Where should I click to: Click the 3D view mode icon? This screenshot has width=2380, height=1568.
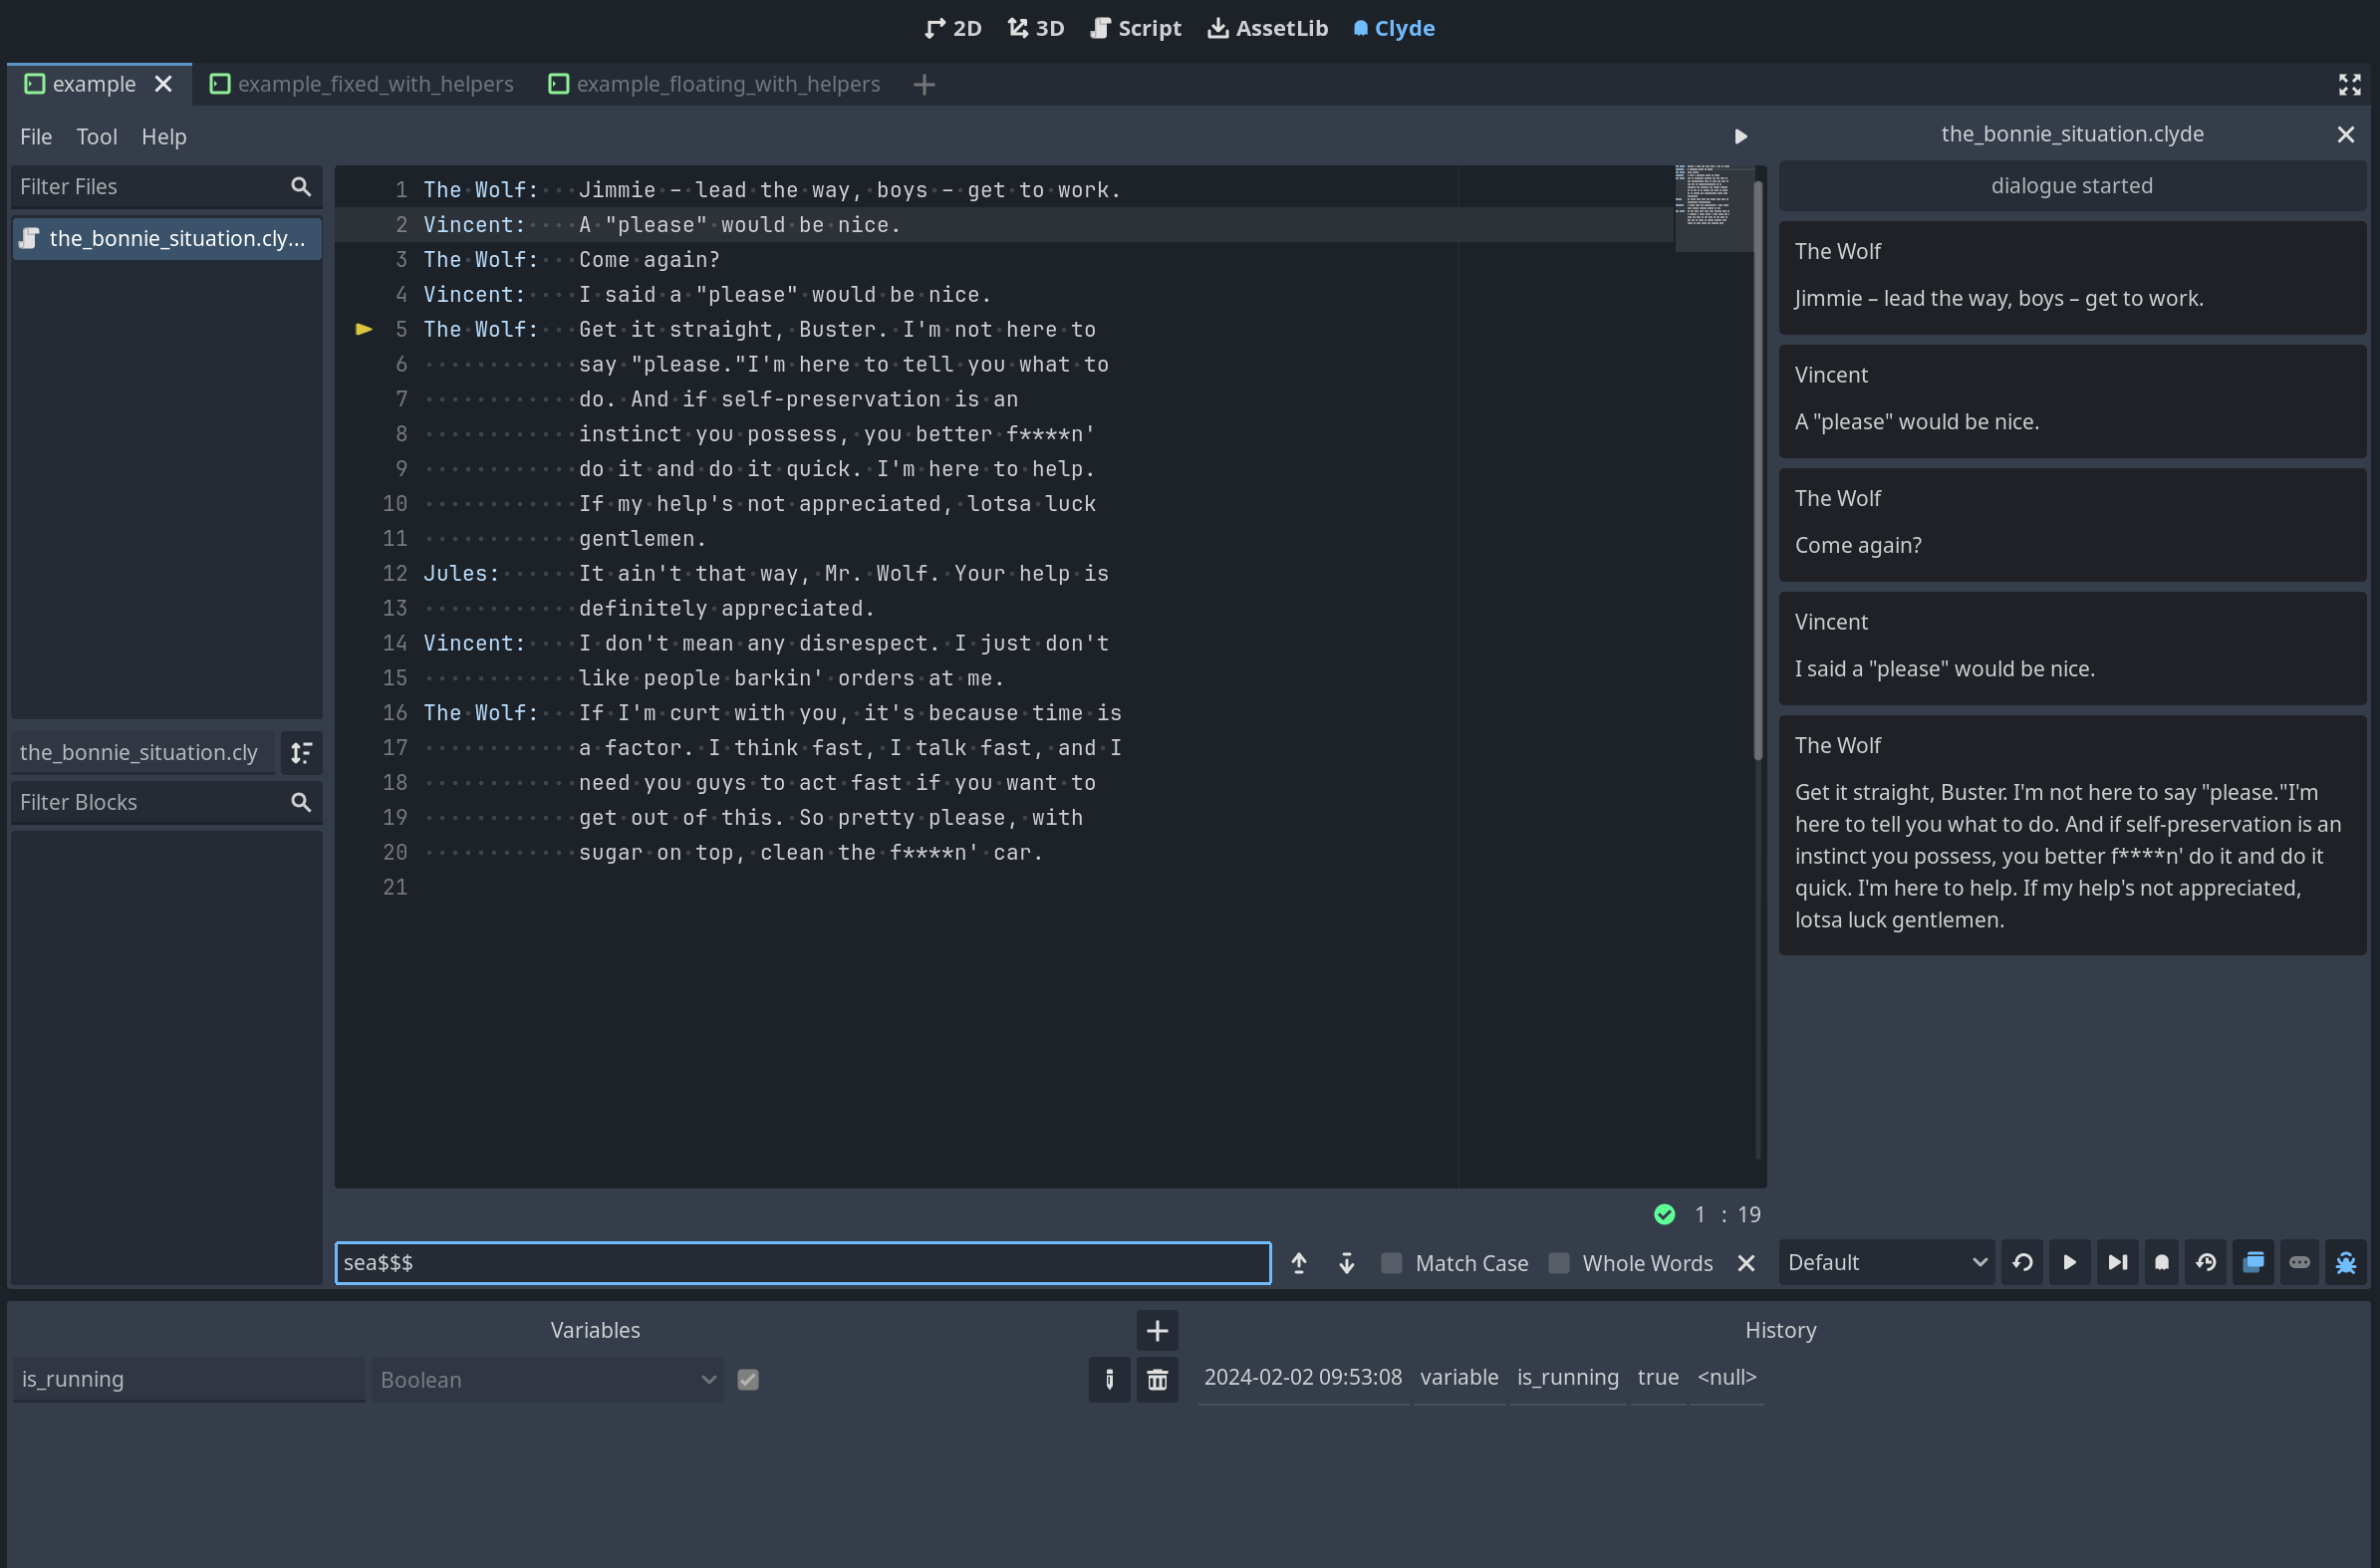tap(1046, 28)
